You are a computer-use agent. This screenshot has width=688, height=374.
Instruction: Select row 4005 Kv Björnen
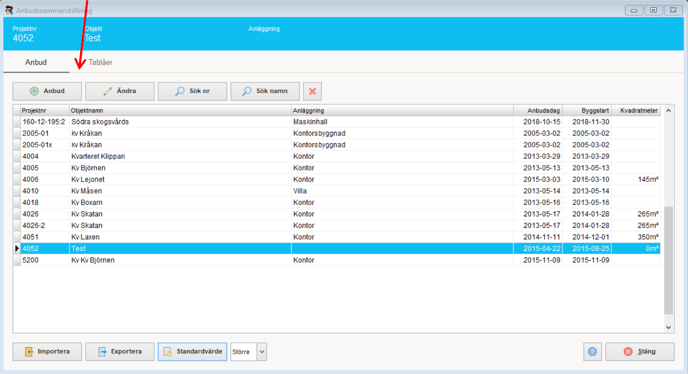(x=337, y=168)
